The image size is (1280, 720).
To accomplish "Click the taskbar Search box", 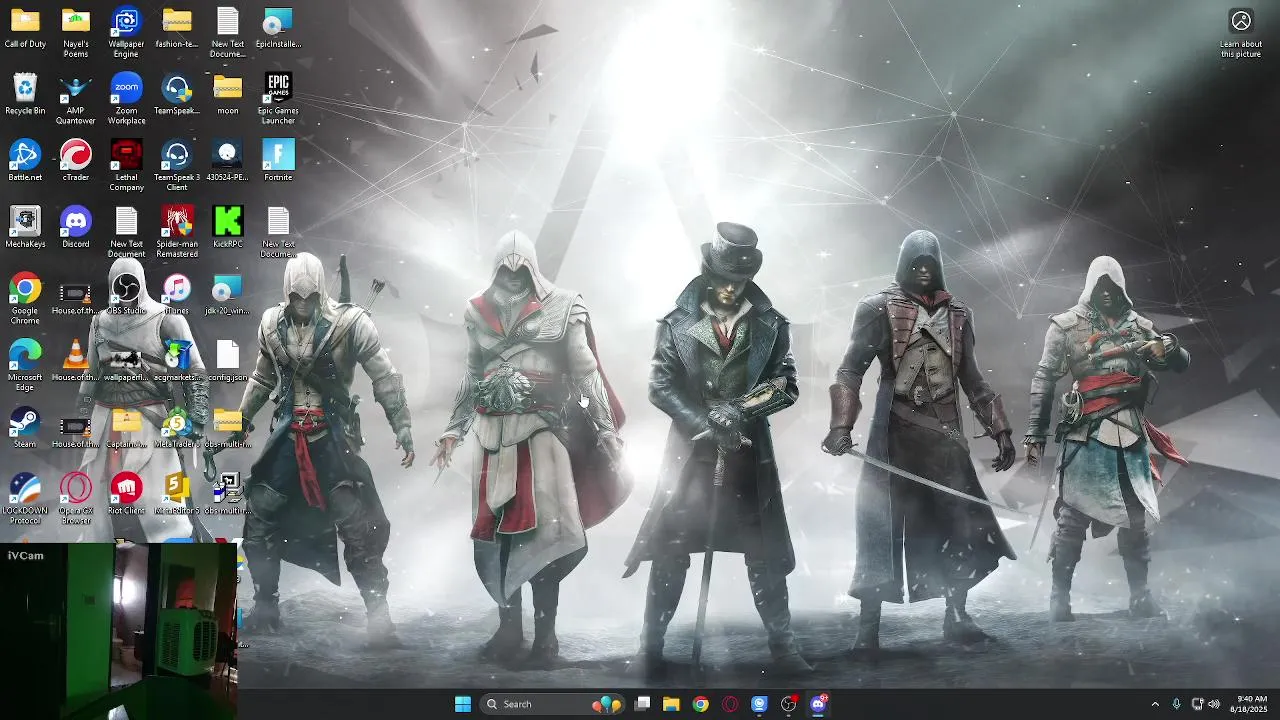I will pos(552,704).
